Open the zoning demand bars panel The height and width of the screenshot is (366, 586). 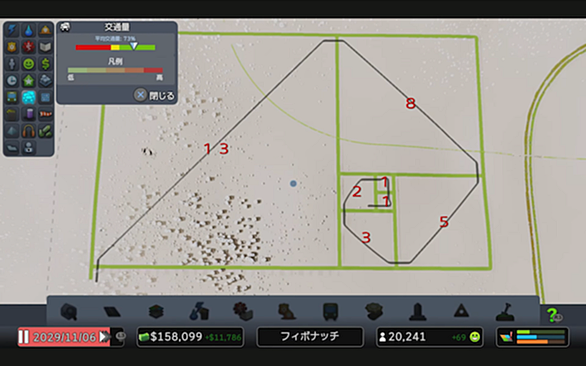pos(533,337)
